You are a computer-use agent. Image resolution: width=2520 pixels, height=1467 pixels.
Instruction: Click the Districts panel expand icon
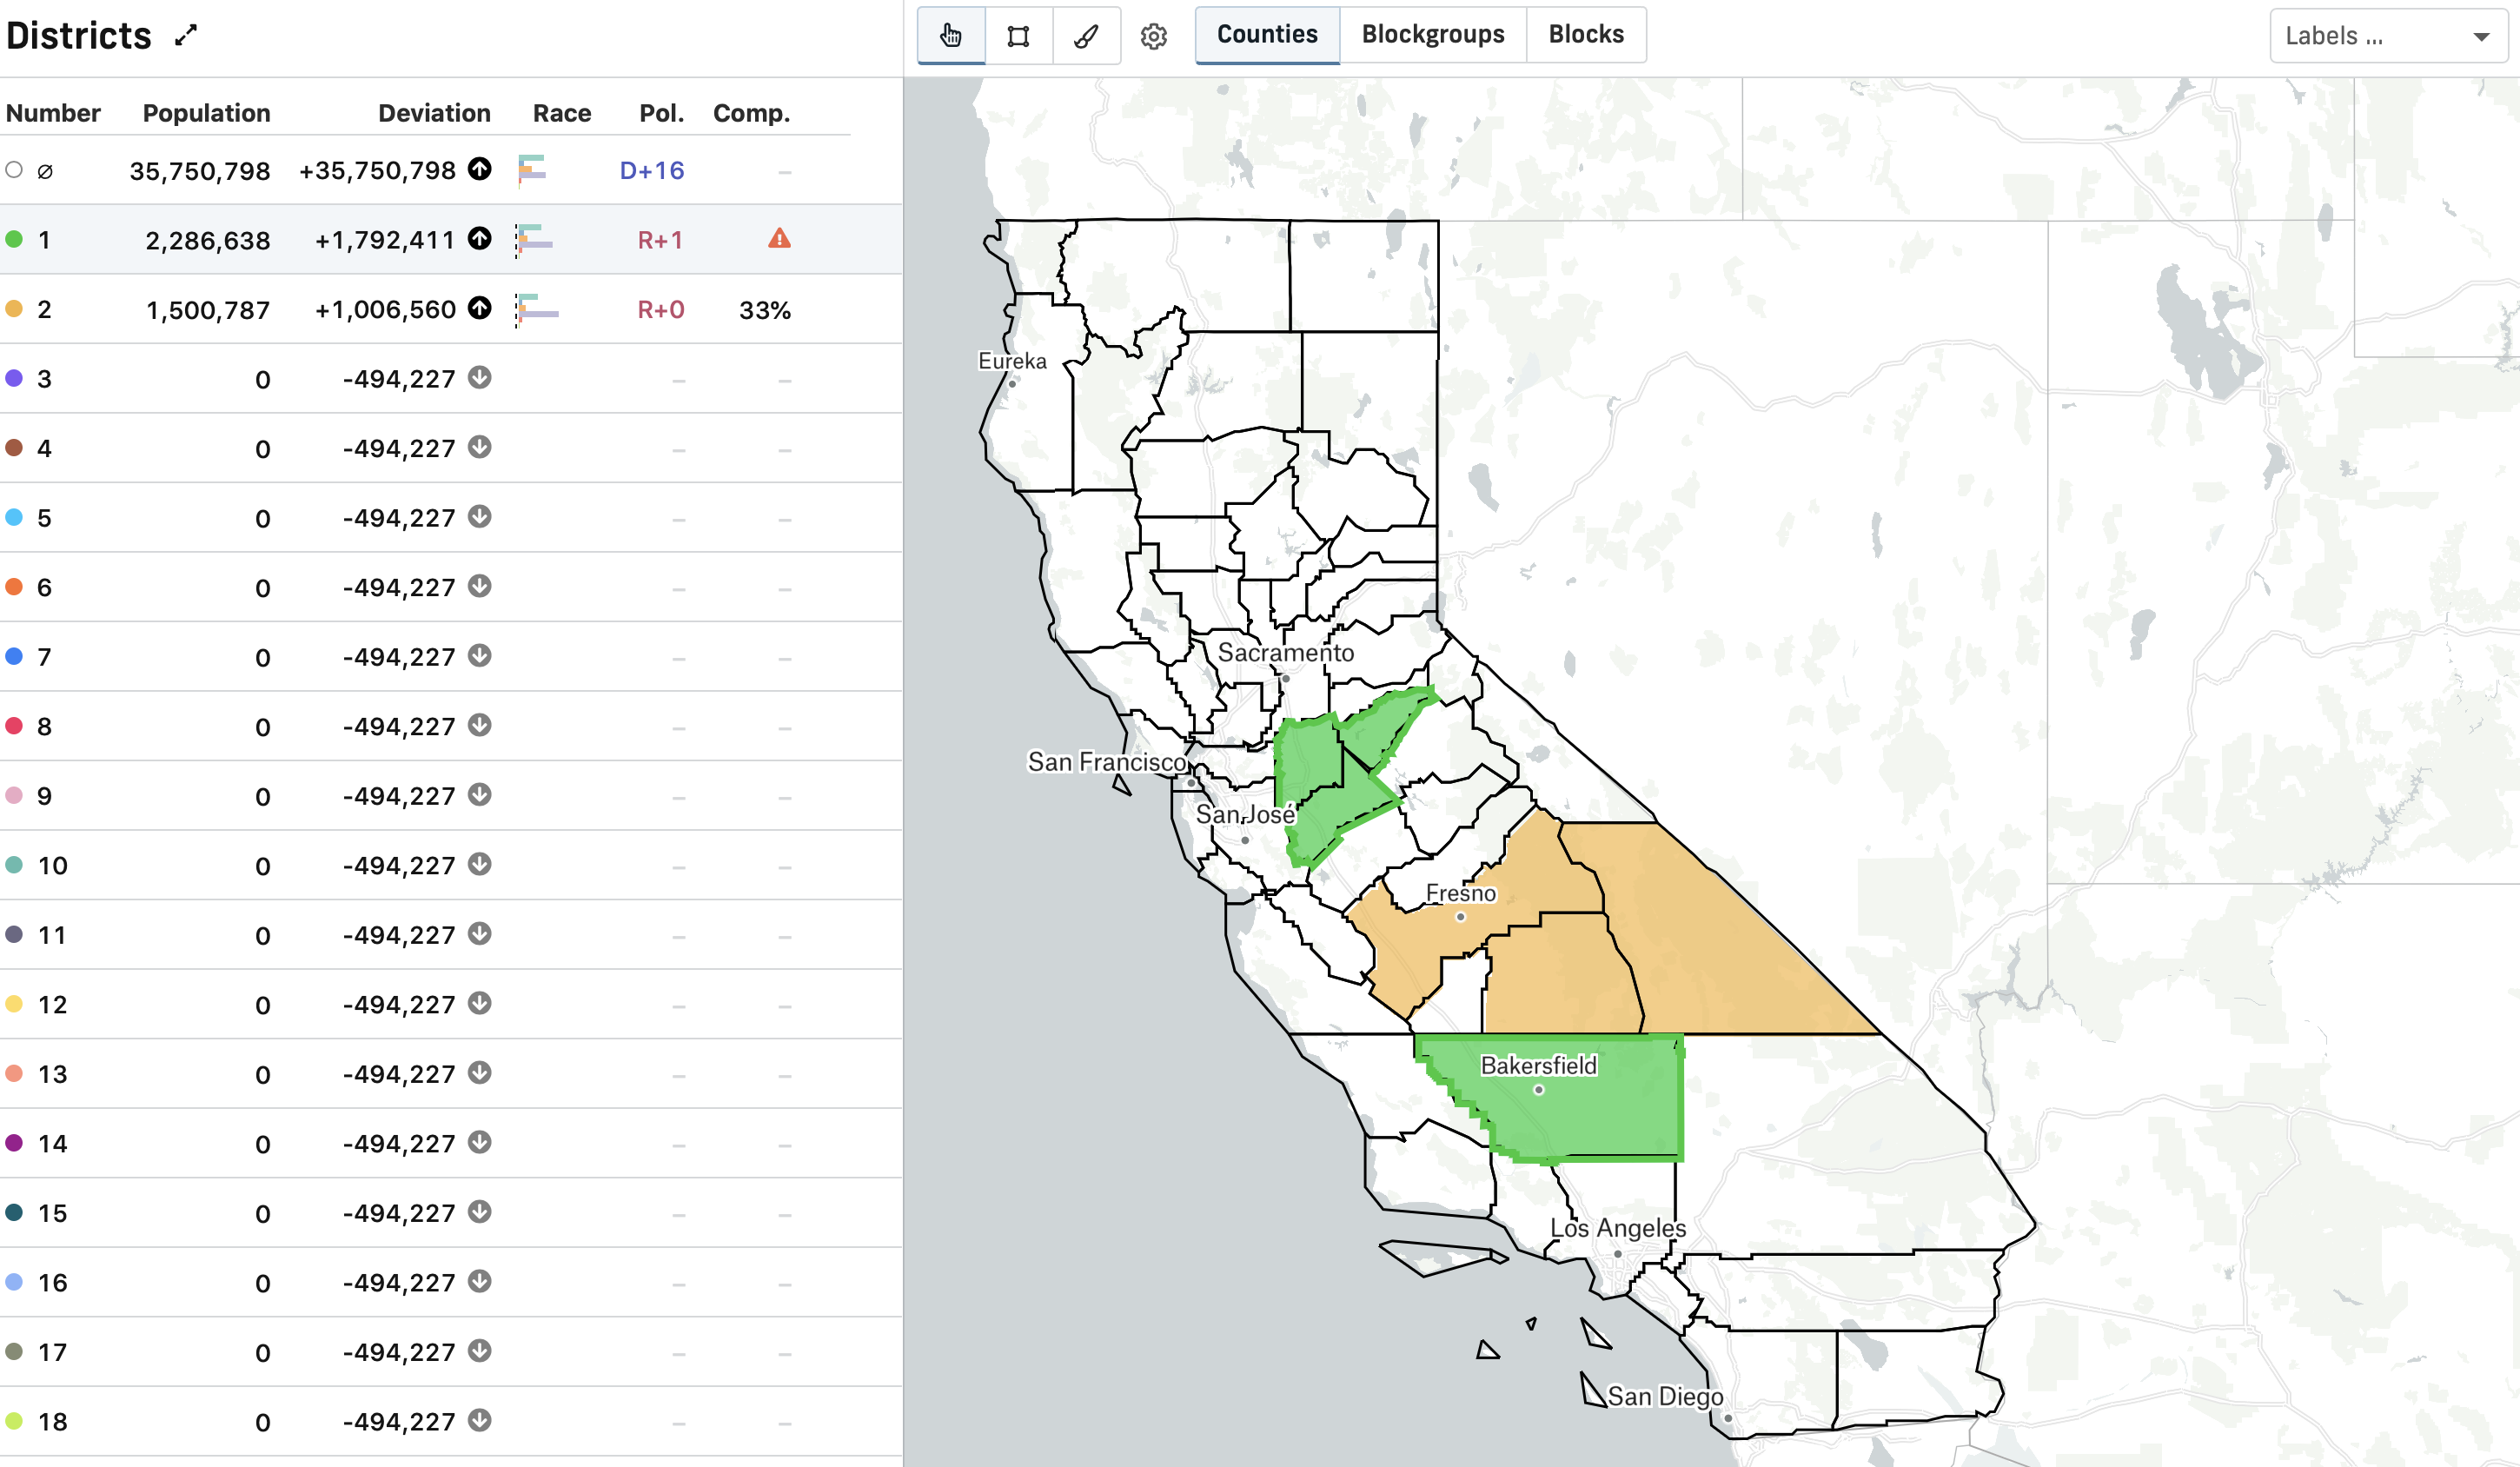point(186,36)
